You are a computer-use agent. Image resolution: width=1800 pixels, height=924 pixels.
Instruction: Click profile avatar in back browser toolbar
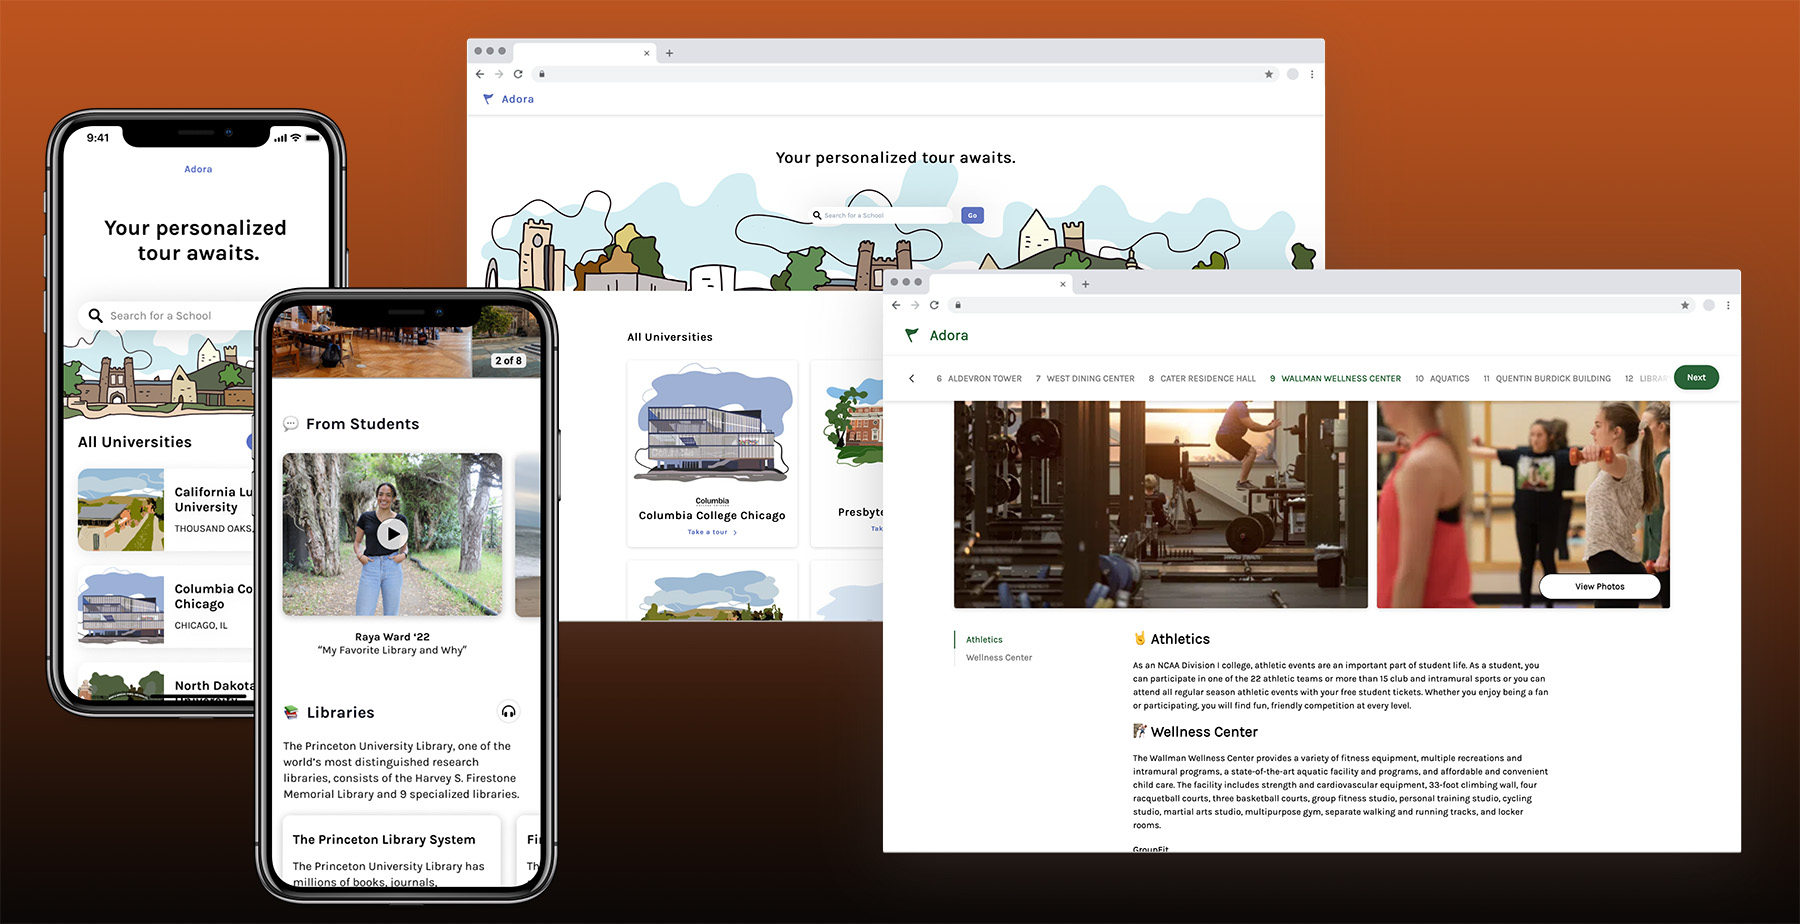click(x=1293, y=74)
